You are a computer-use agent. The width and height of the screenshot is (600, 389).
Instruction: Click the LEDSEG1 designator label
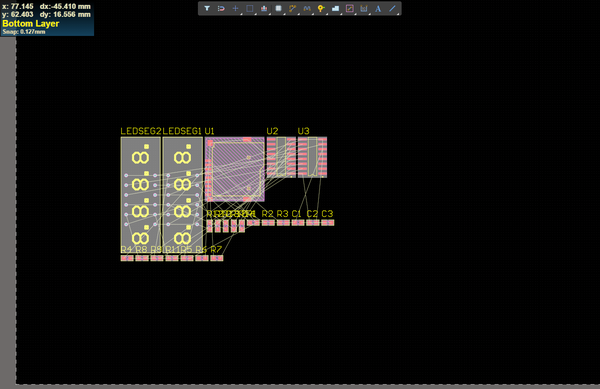pos(182,131)
